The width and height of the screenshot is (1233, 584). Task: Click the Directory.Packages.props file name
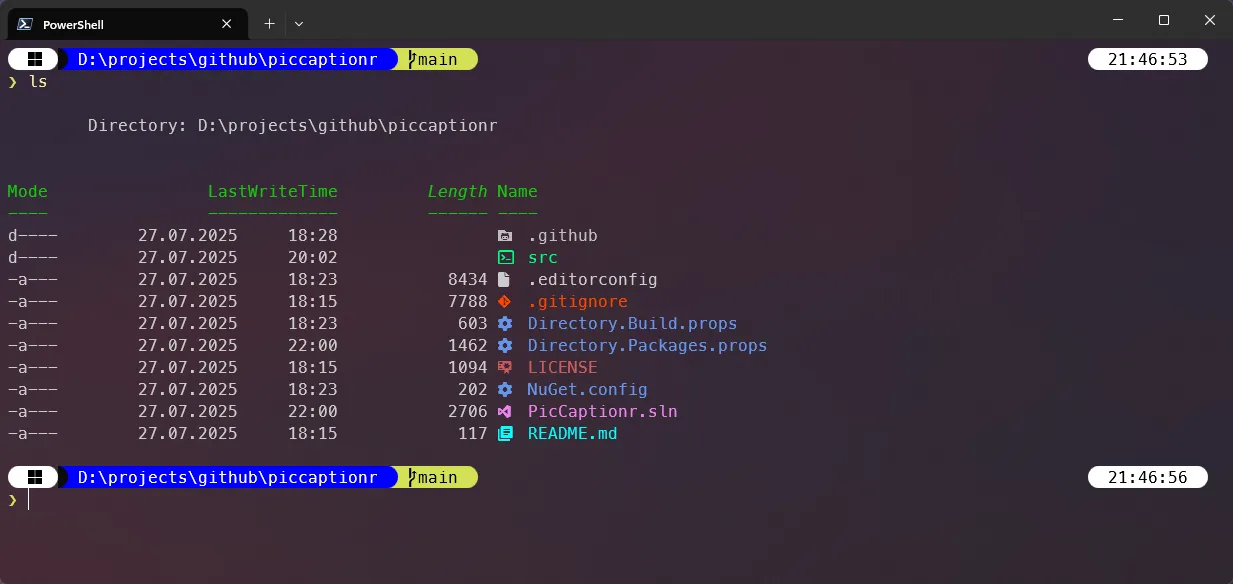(647, 346)
